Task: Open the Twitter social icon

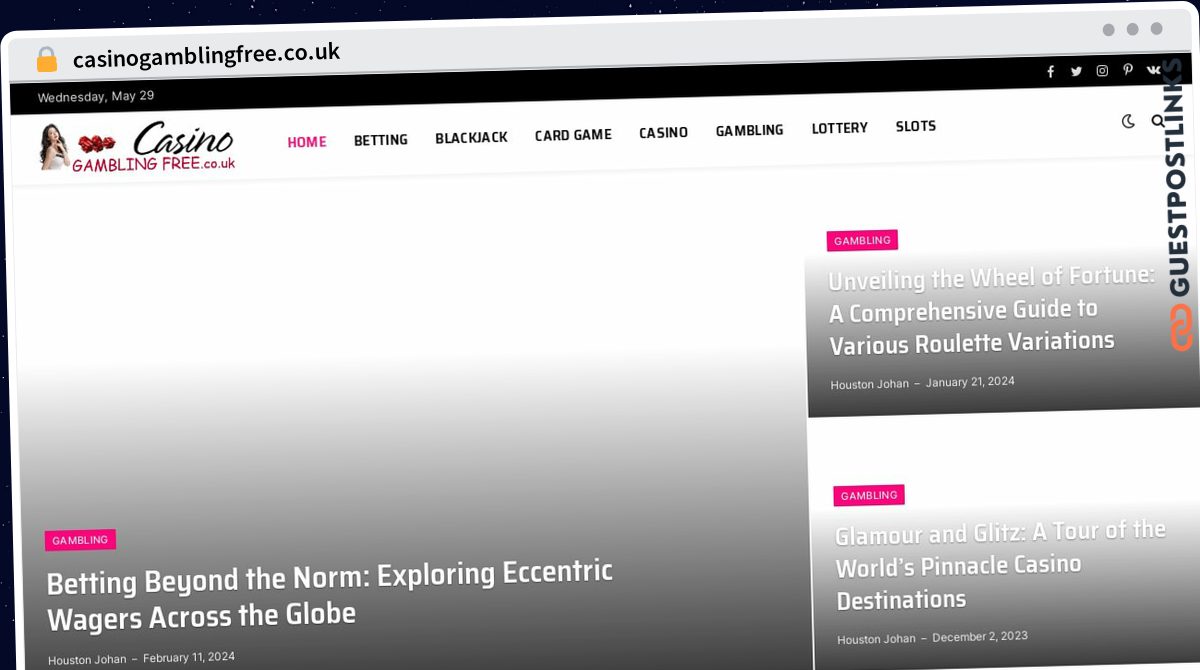Action: pyautogui.click(x=1076, y=71)
